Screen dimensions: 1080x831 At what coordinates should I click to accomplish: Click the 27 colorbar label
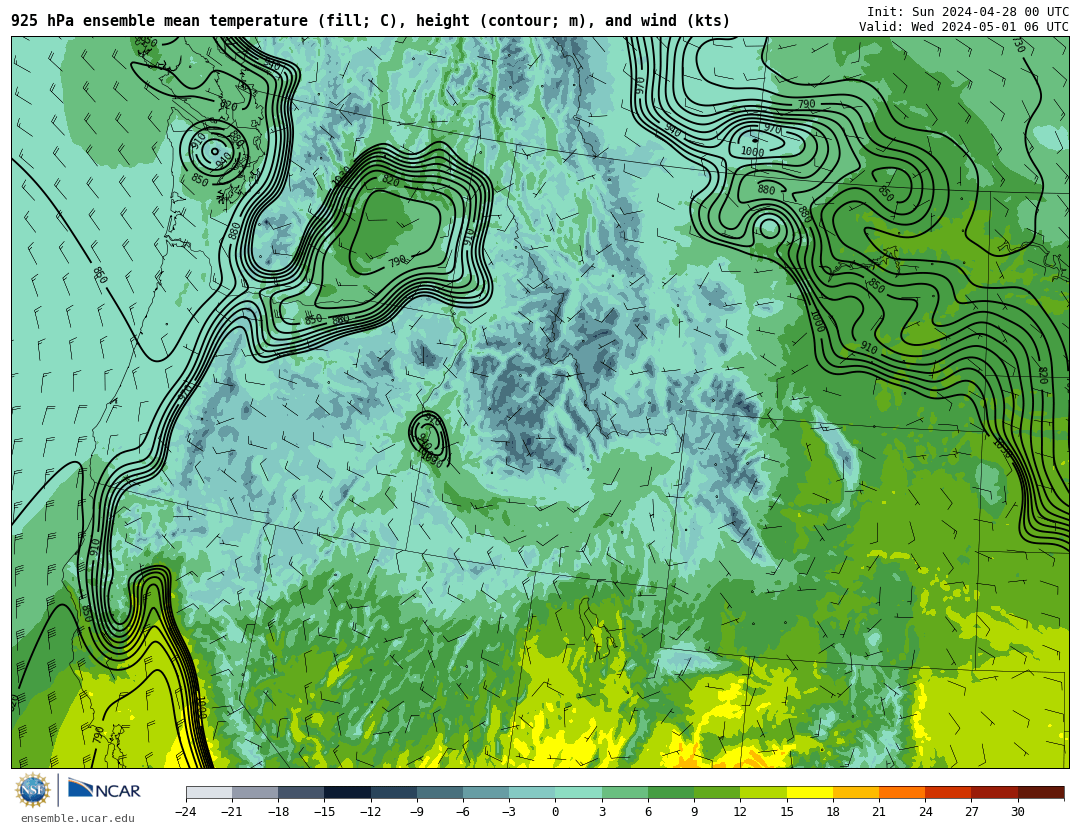pos(971,812)
